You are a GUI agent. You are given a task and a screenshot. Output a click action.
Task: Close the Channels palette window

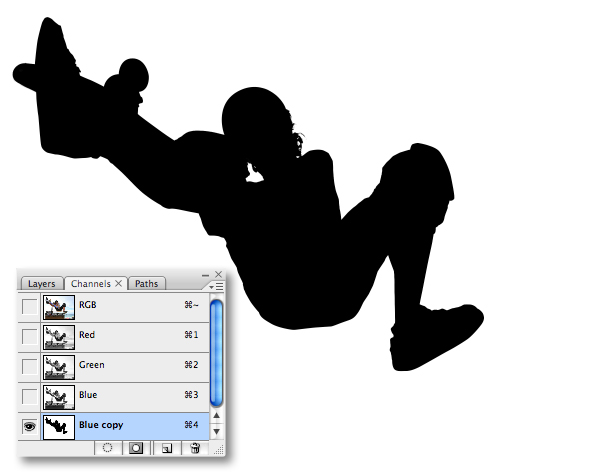click(x=218, y=274)
